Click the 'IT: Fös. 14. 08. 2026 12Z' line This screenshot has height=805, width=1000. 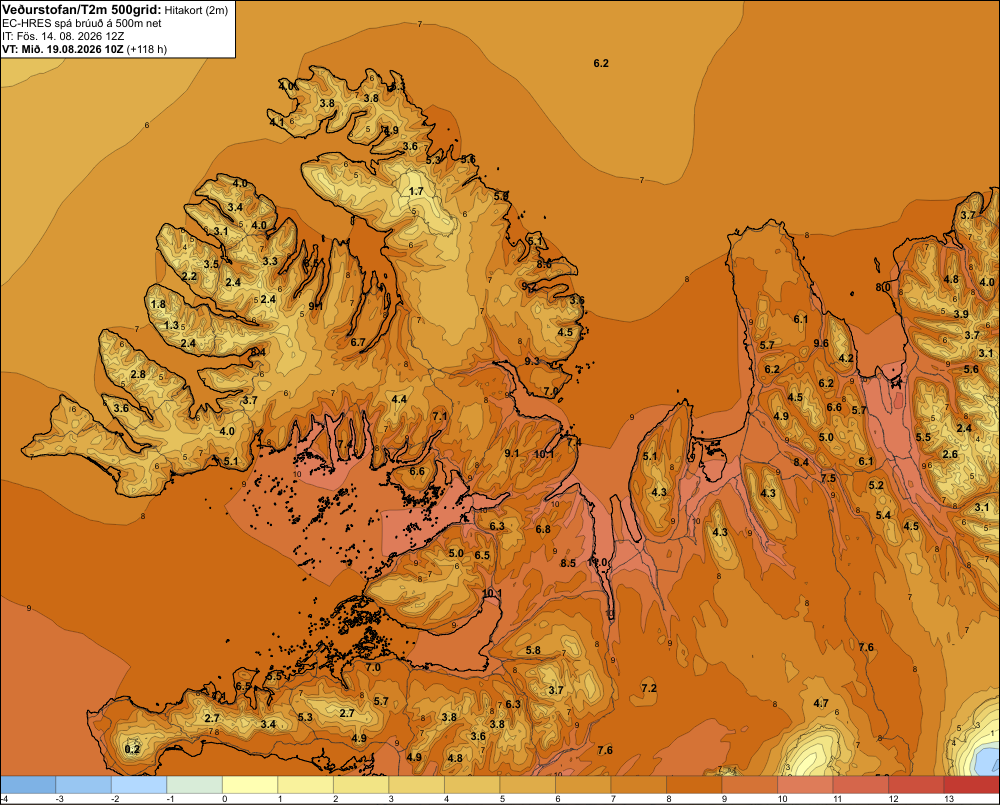[x=63, y=36]
